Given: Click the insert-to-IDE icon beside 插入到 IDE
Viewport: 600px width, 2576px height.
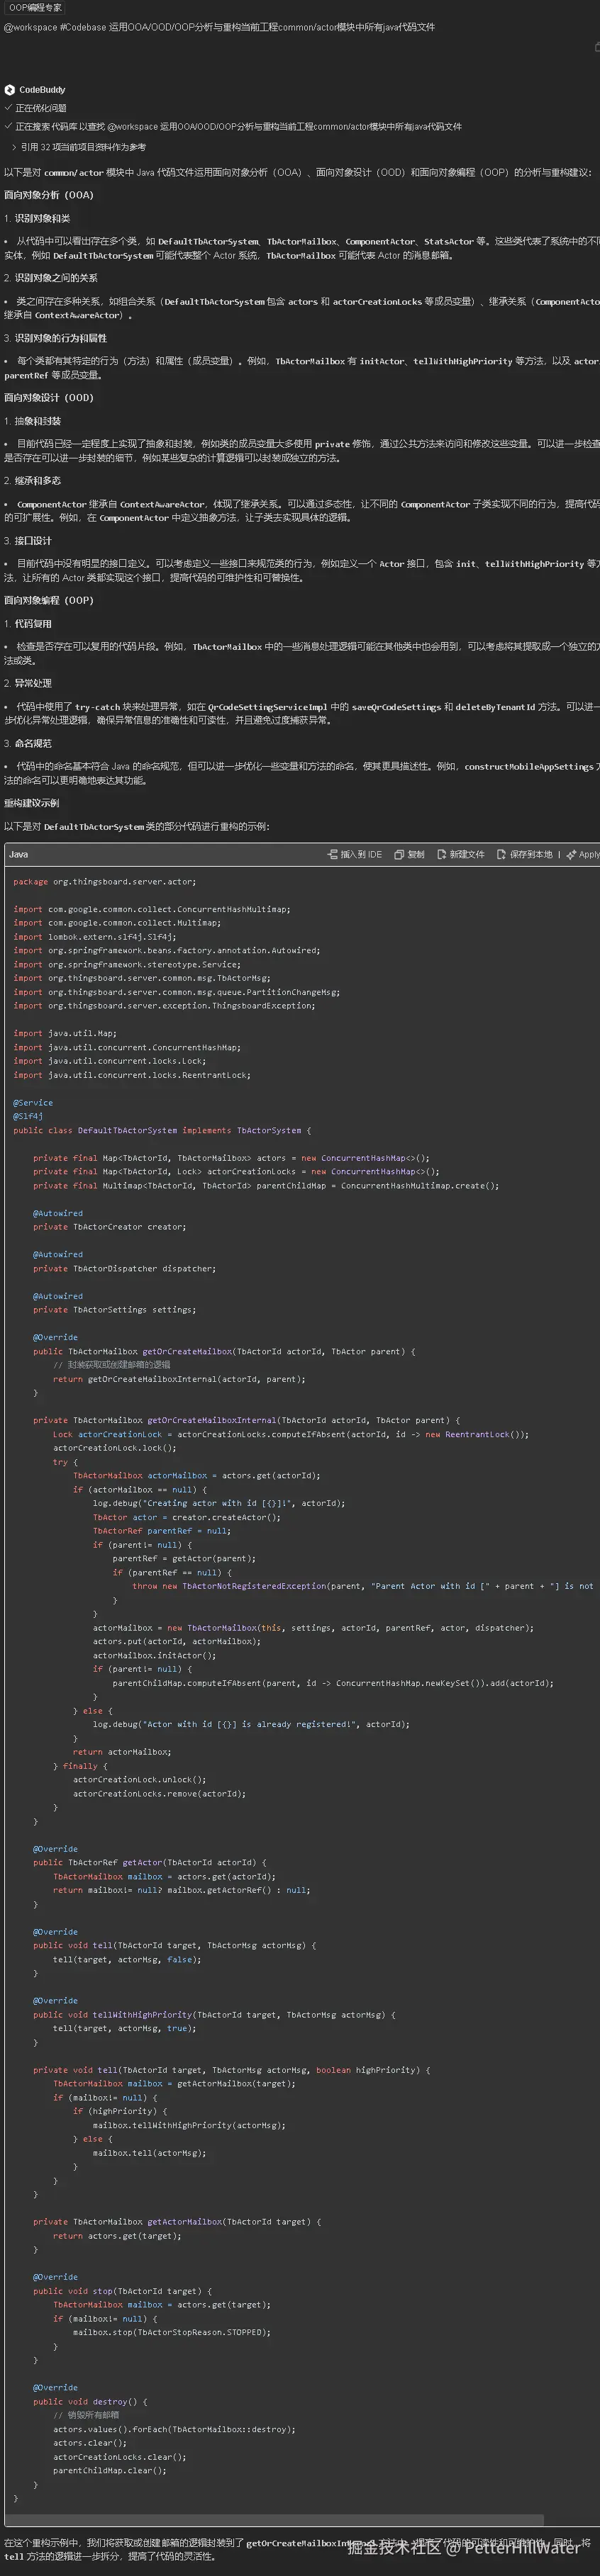Looking at the screenshot, I should click(332, 854).
